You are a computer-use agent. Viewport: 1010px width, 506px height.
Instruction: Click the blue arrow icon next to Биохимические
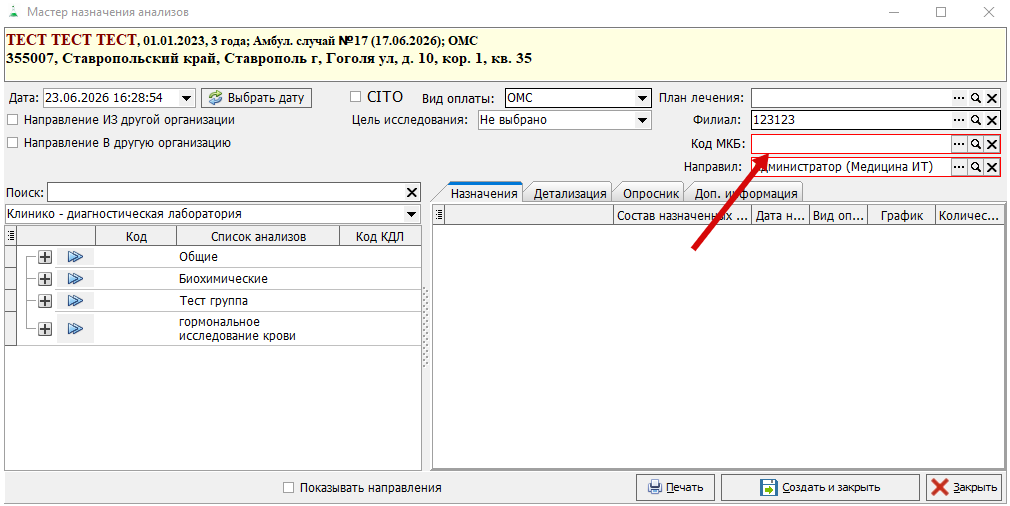(x=75, y=279)
